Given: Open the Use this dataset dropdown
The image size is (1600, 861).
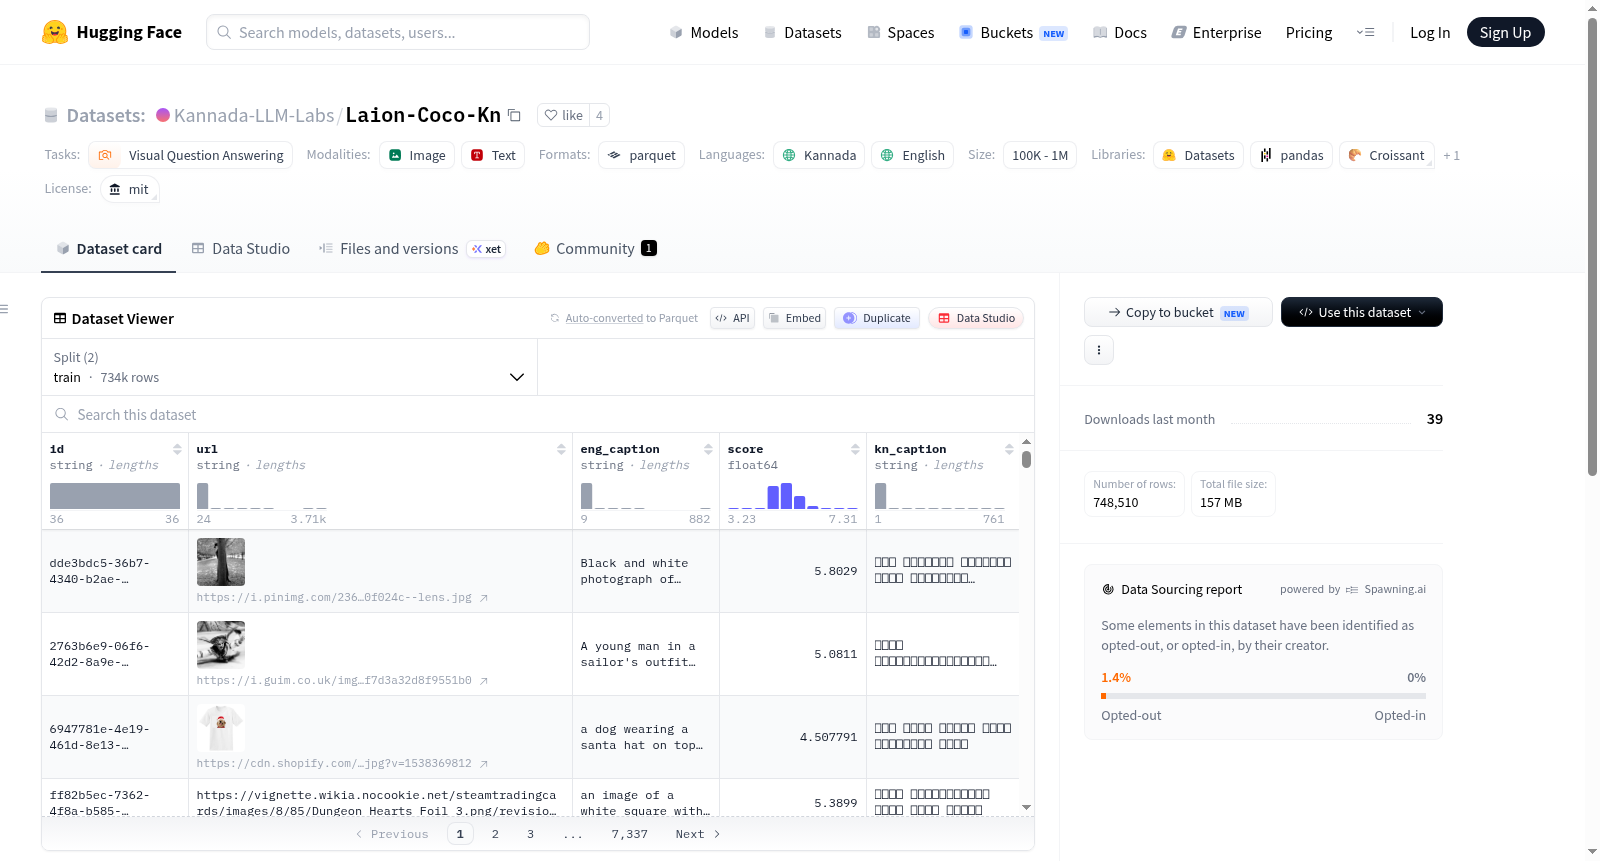Looking at the screenshot, I should click(1361, 312).
